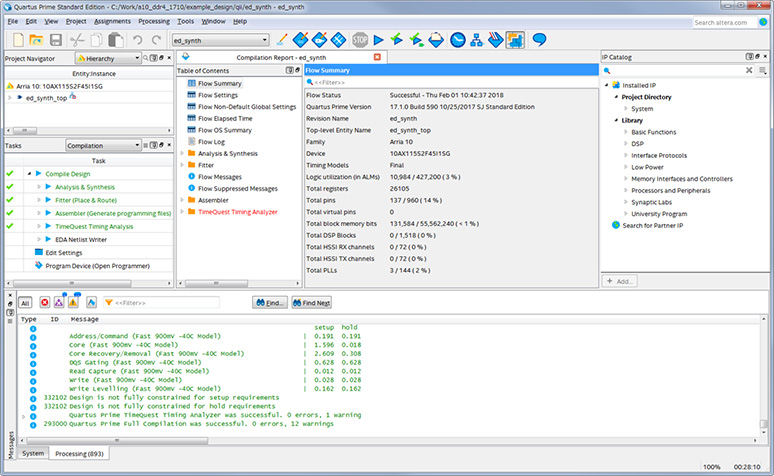Image resolution: width=774 pixels, height=476 pixels.
Task: Click the blue speech bubble toolbar icon
Action: coord(539,39)
